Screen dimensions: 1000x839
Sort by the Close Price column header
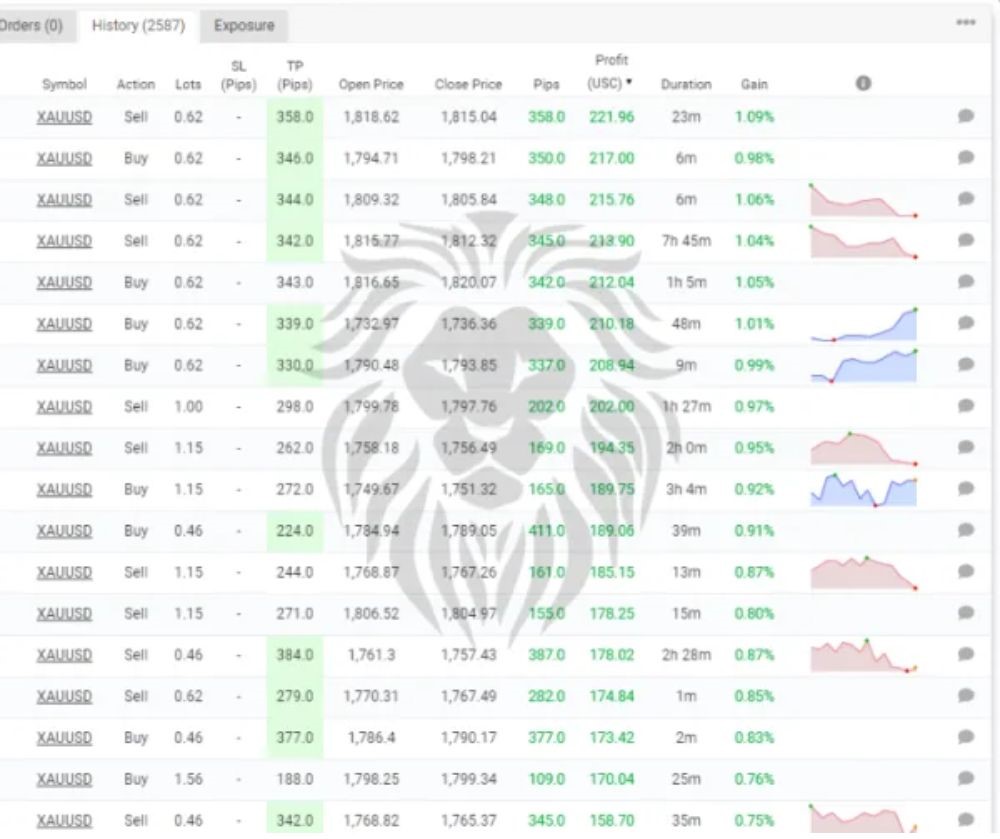[x=468, y=84]
